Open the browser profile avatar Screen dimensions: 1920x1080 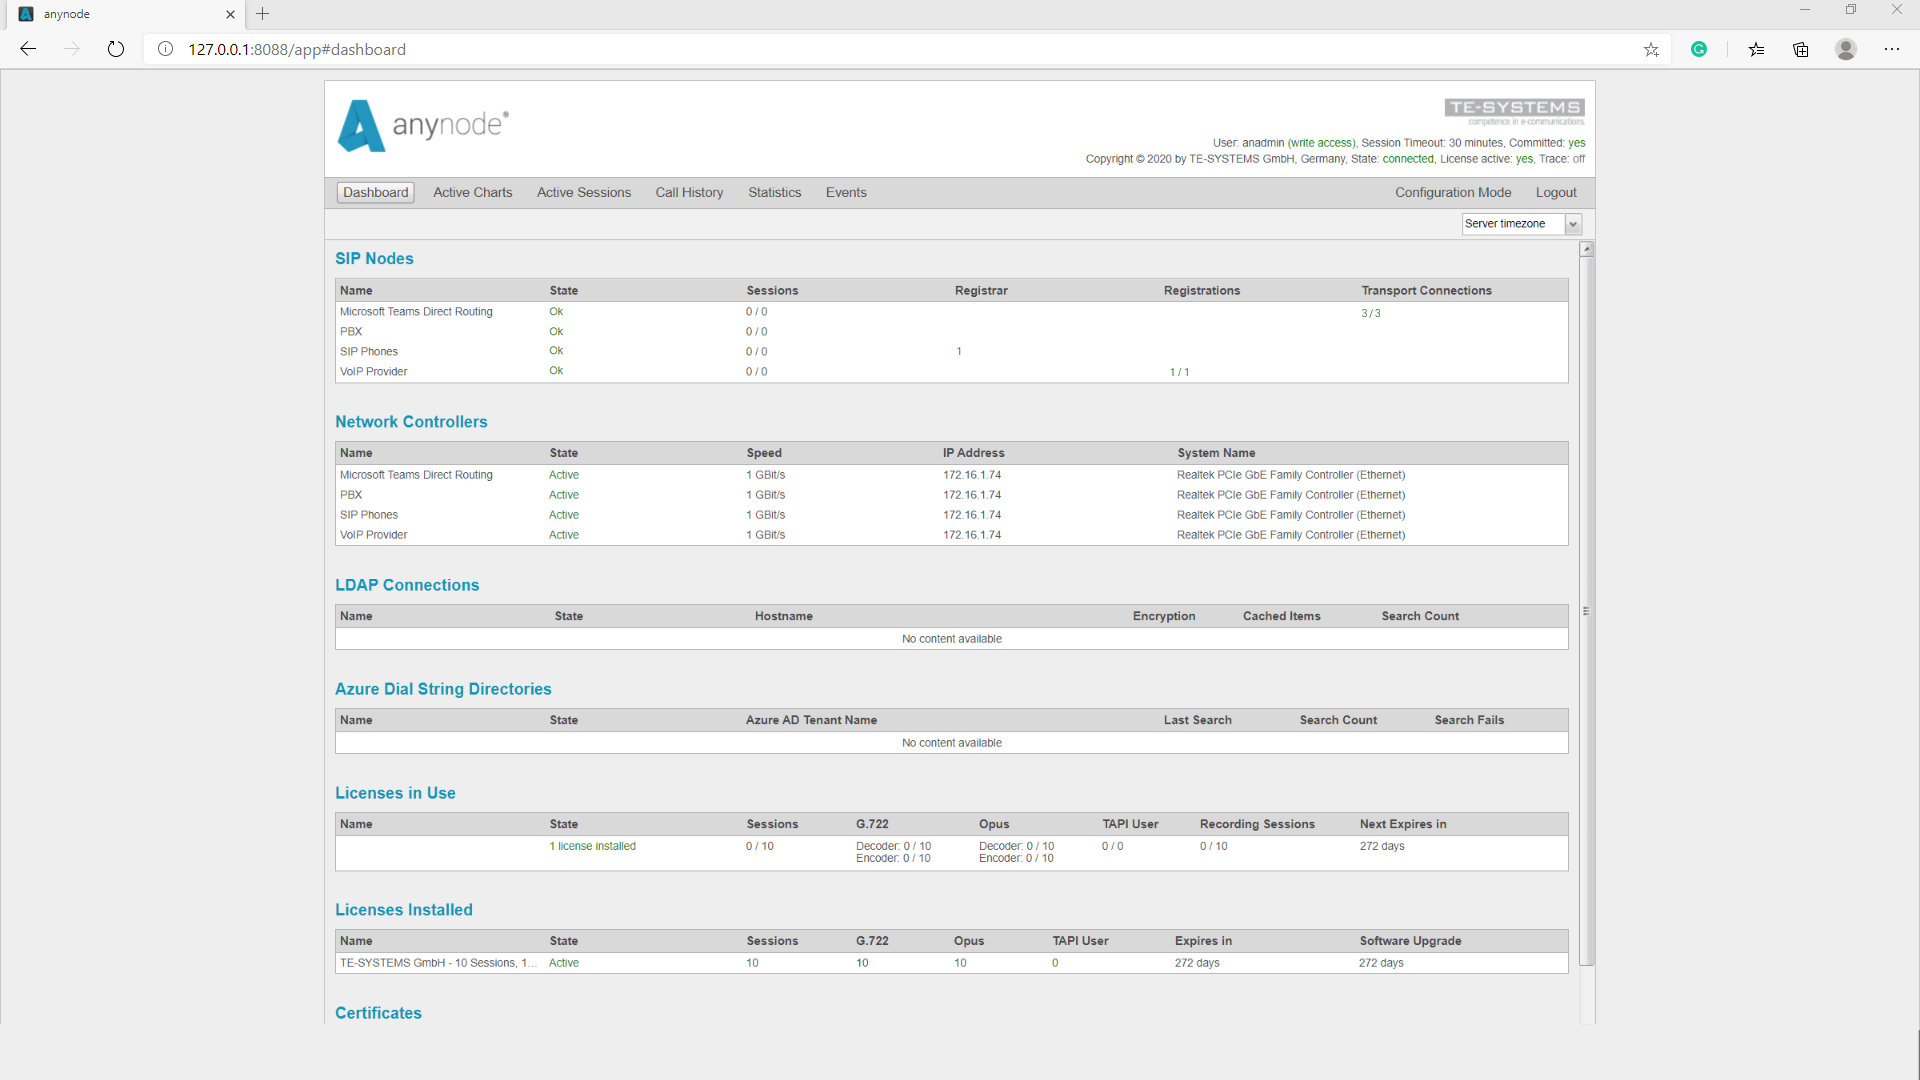point(1846,49)
